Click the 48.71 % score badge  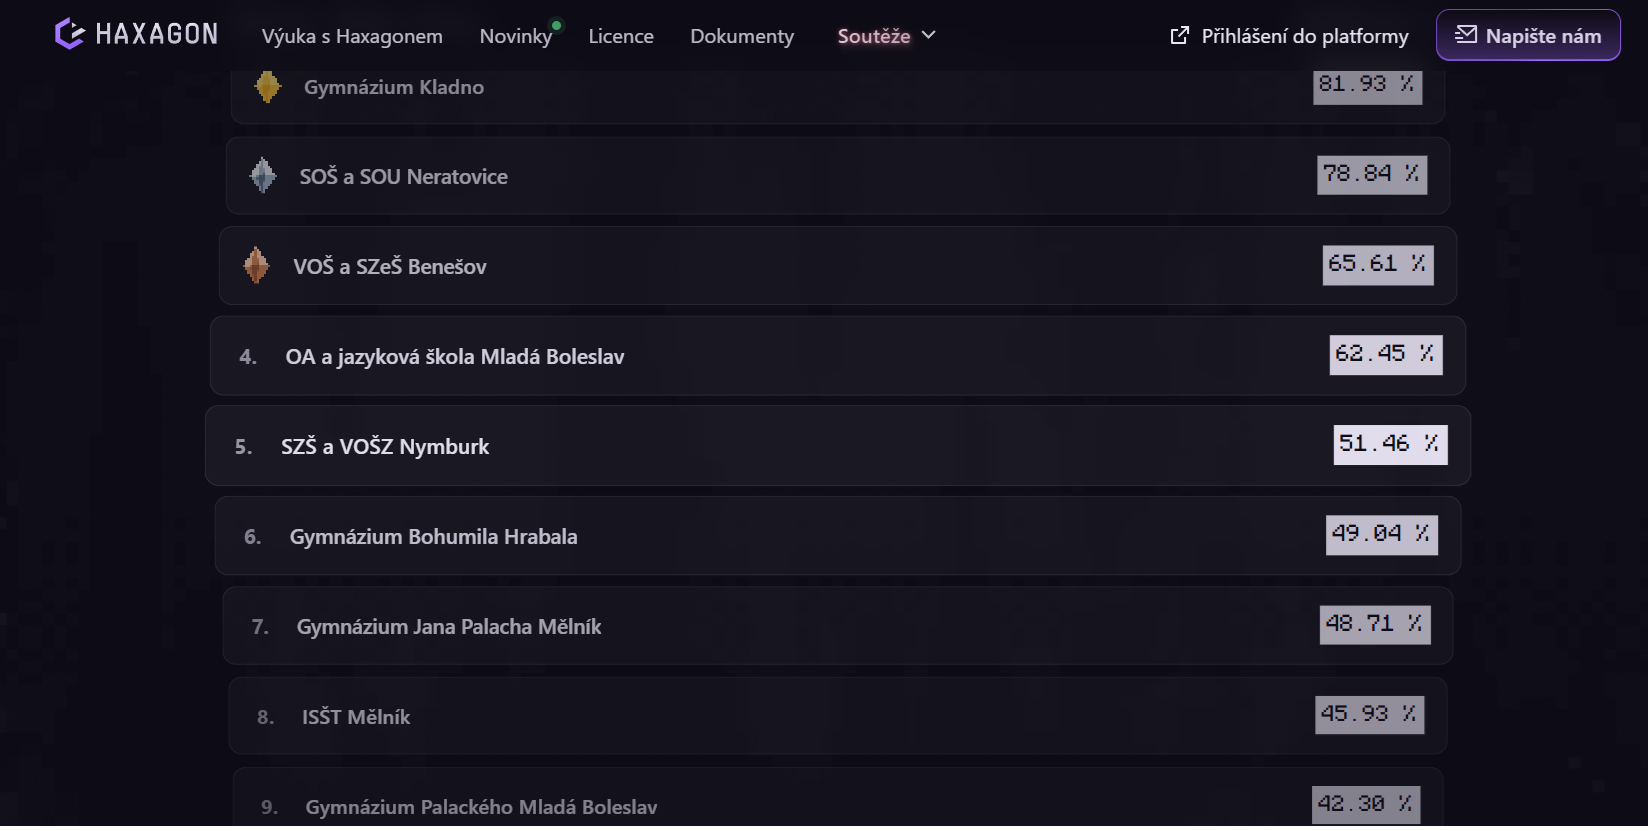(1375, 624)
